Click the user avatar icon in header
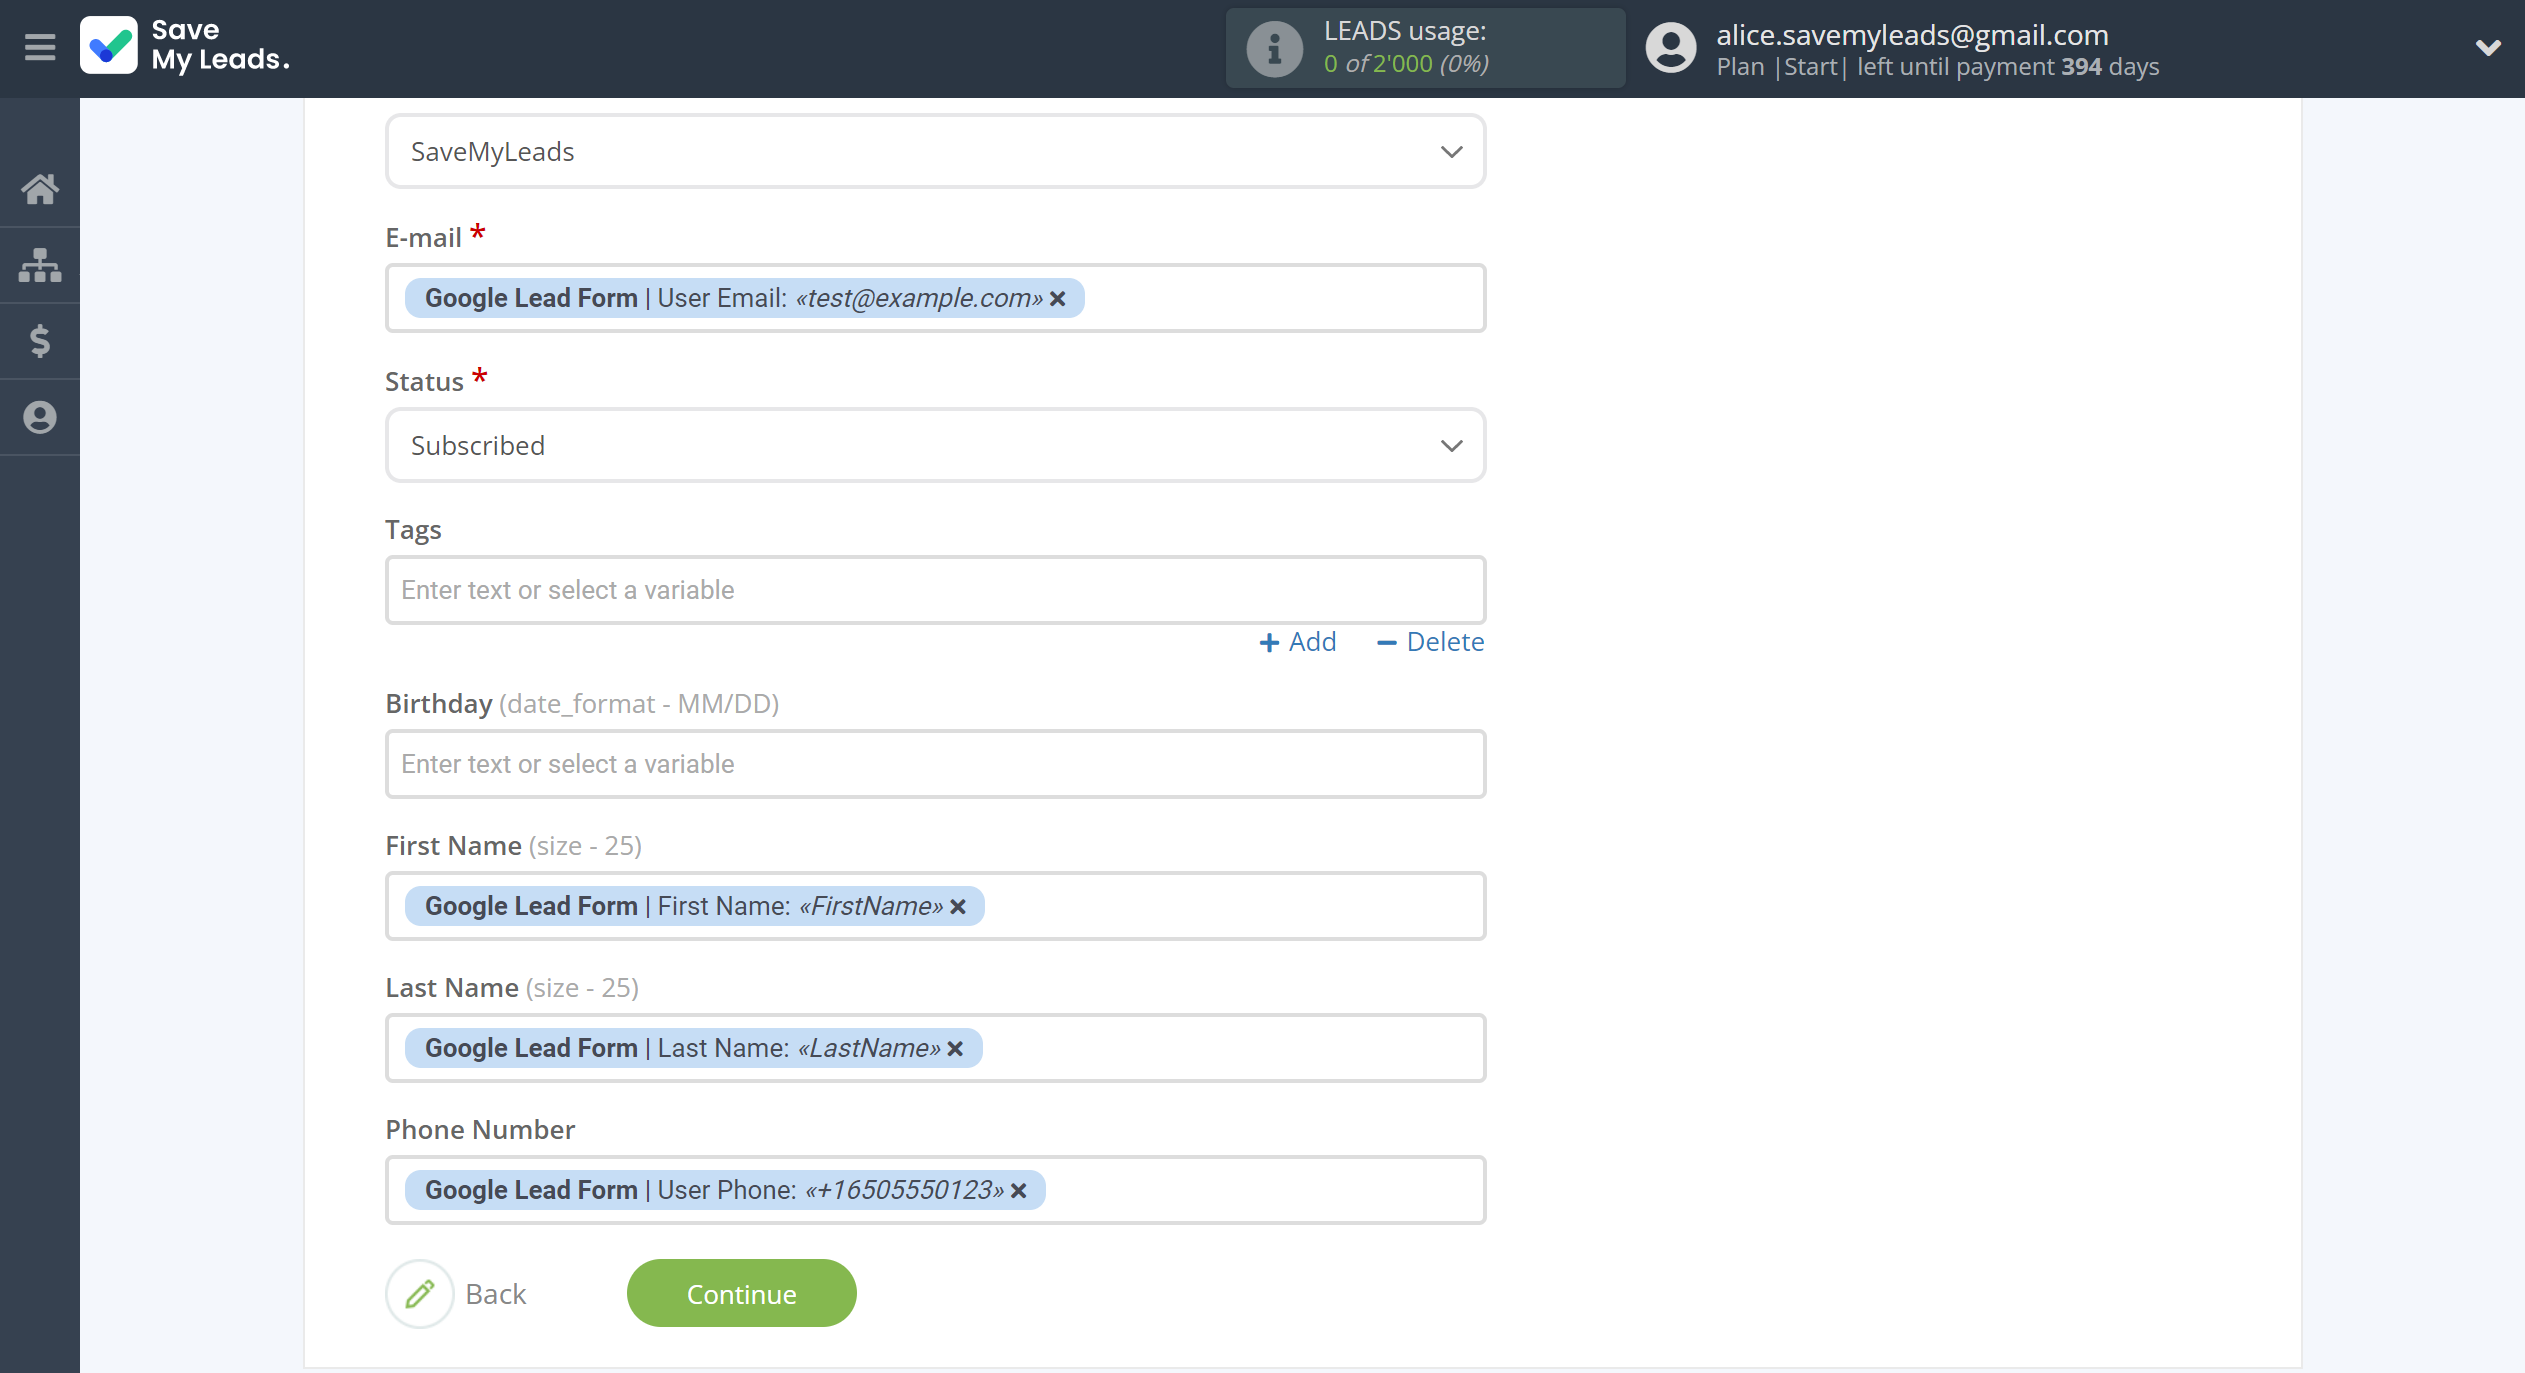The width and height of the screenshot is (2525, 1373). click(1671, 48)
